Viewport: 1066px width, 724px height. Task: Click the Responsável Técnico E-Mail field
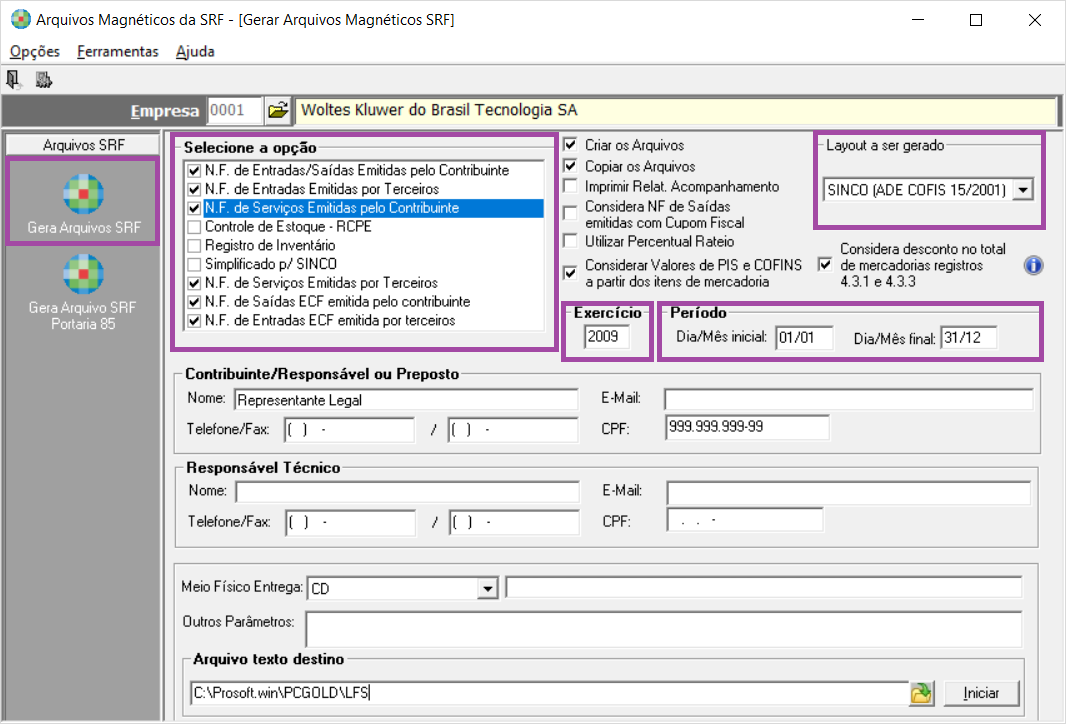(848, 492)
